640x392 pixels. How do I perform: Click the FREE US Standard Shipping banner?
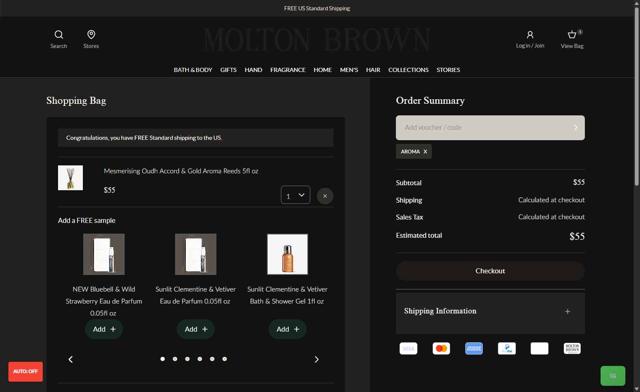coord(317,8)
